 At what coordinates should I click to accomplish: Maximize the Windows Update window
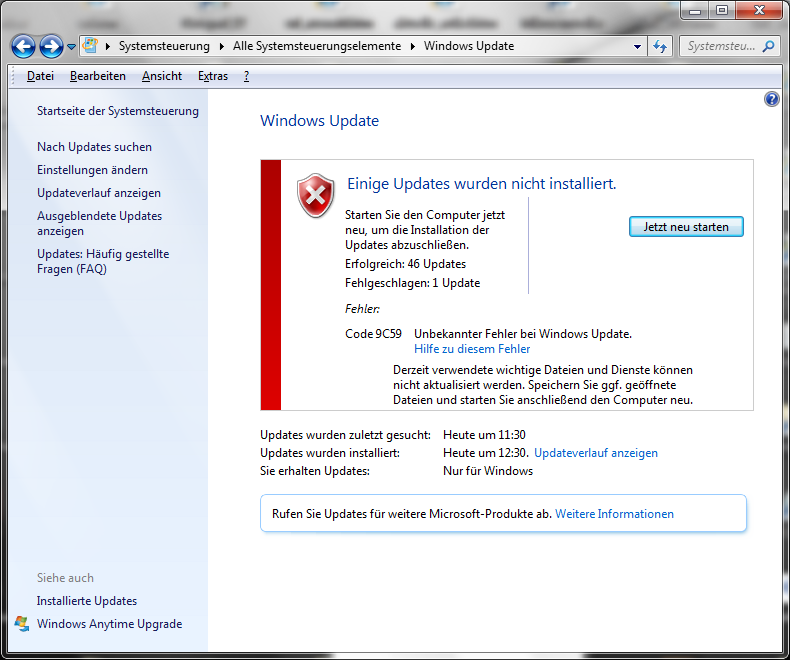(x=722, y=10)
